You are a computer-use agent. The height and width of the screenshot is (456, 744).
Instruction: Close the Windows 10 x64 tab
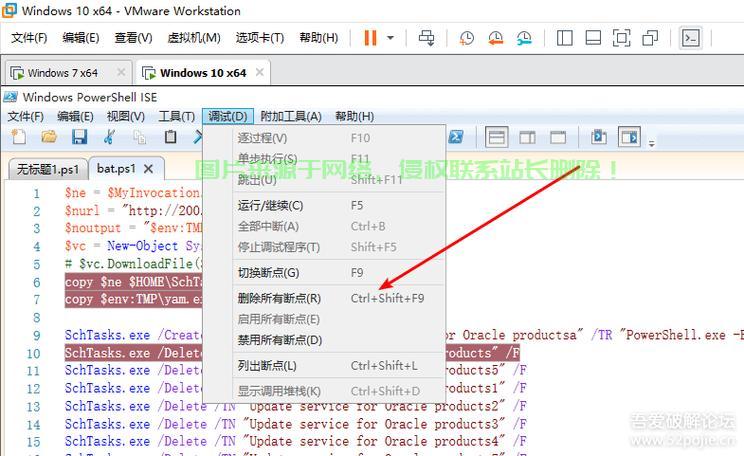[260, 72]
